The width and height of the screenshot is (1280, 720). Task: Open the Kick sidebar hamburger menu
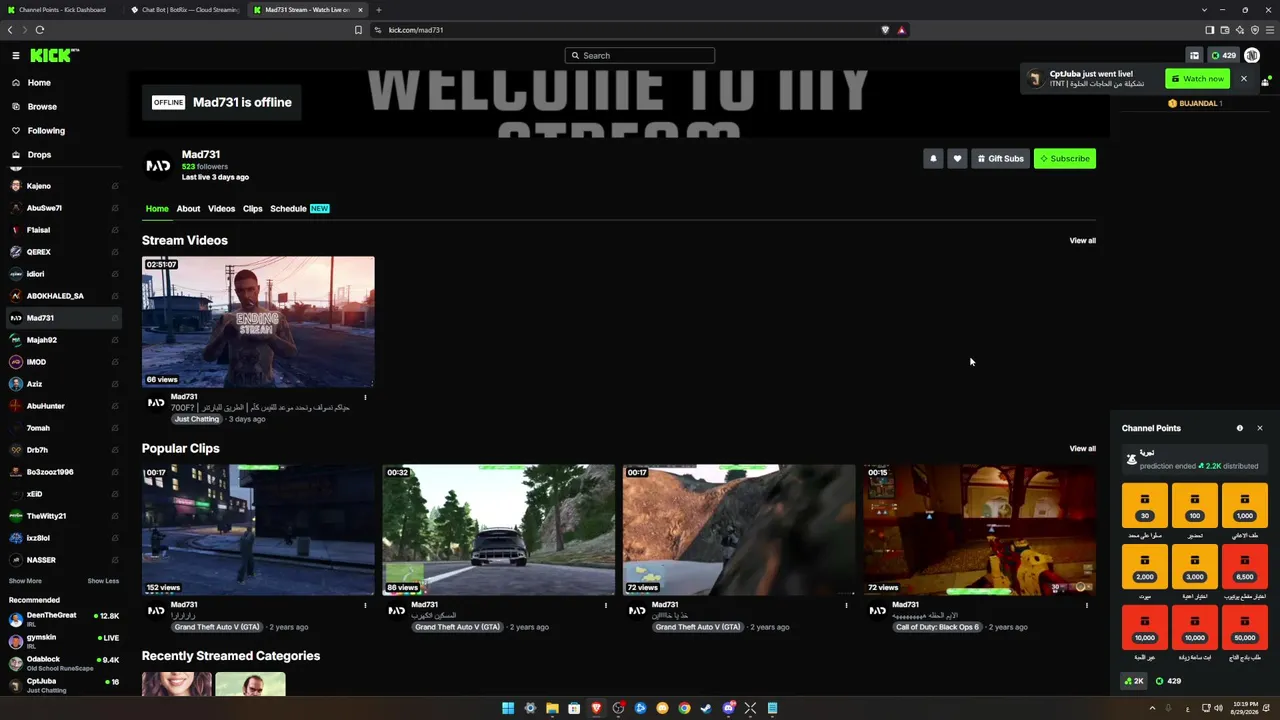click(16, 55)
